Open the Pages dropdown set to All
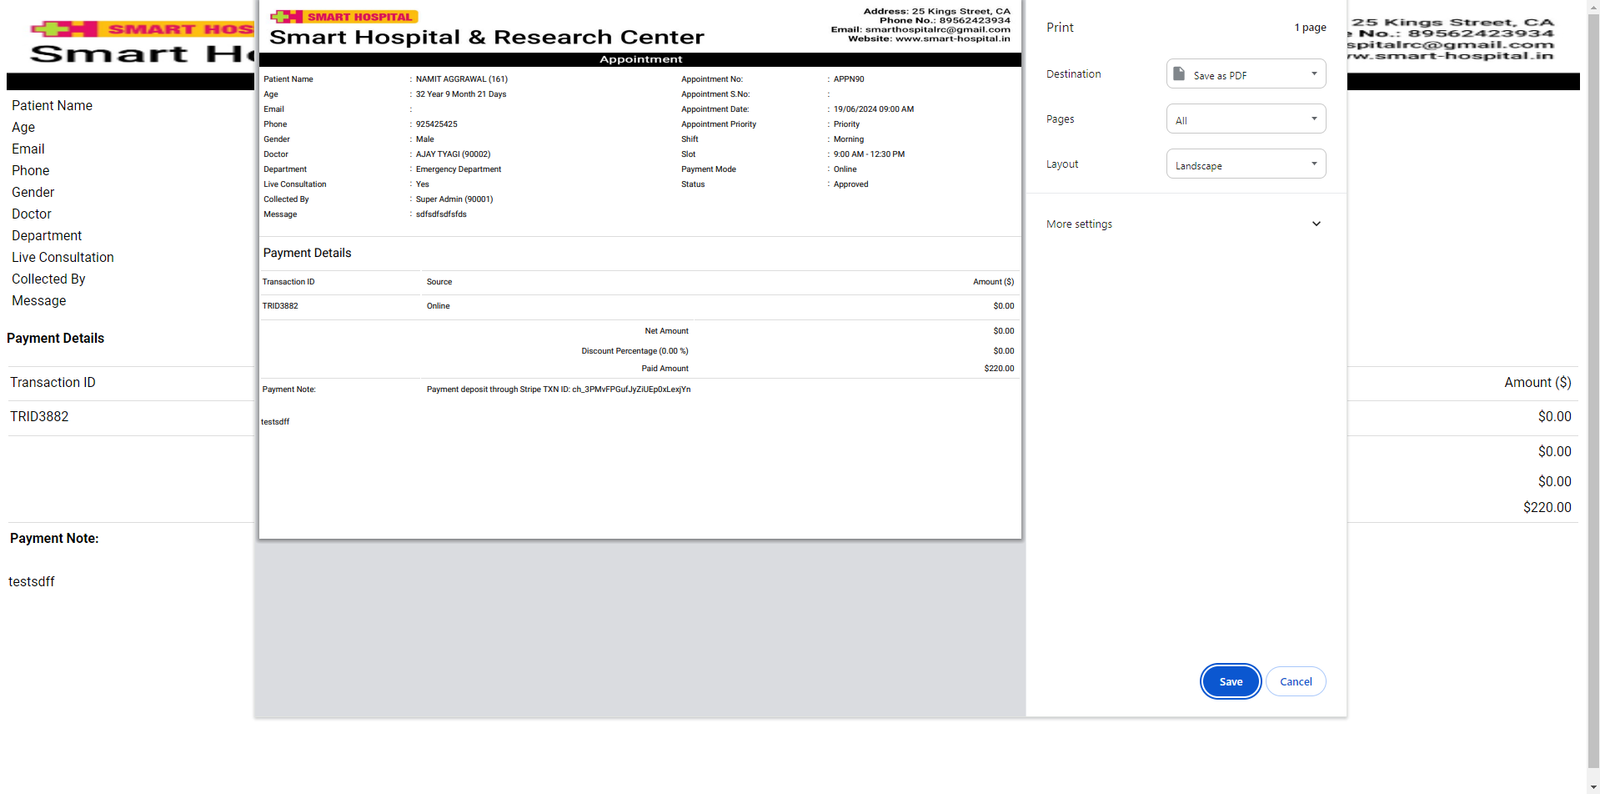The width and height of the screenshot is (1600, 794). tap(1245, 120)
